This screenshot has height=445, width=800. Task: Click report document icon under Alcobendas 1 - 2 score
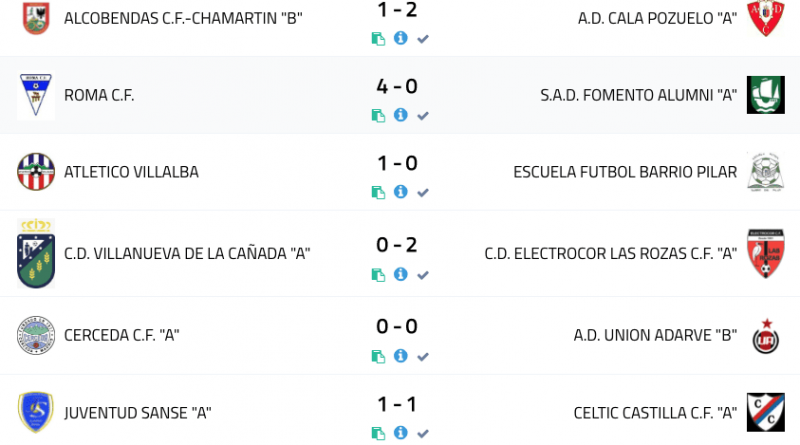coord(378,39)
